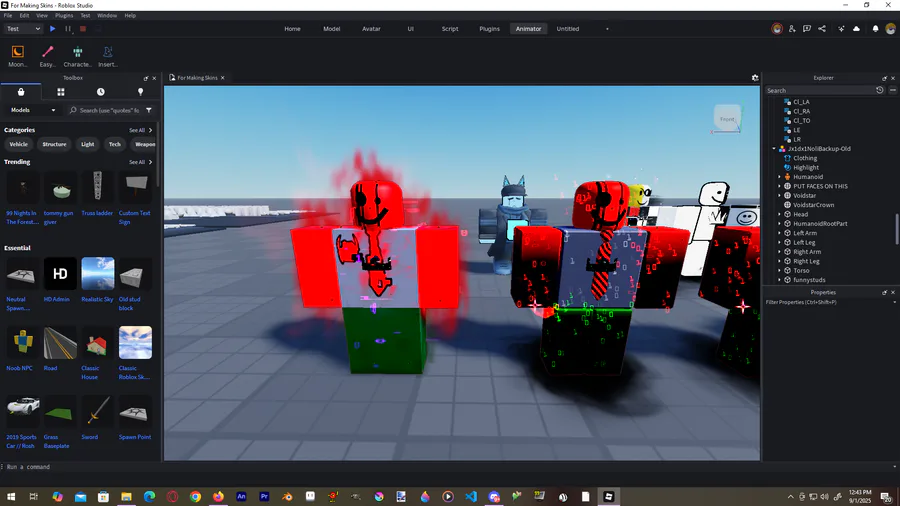Expand the Head part in Explorer
The height and width of the screenshot is (506, 900).
pyautogui.click(x=779, y=215)
